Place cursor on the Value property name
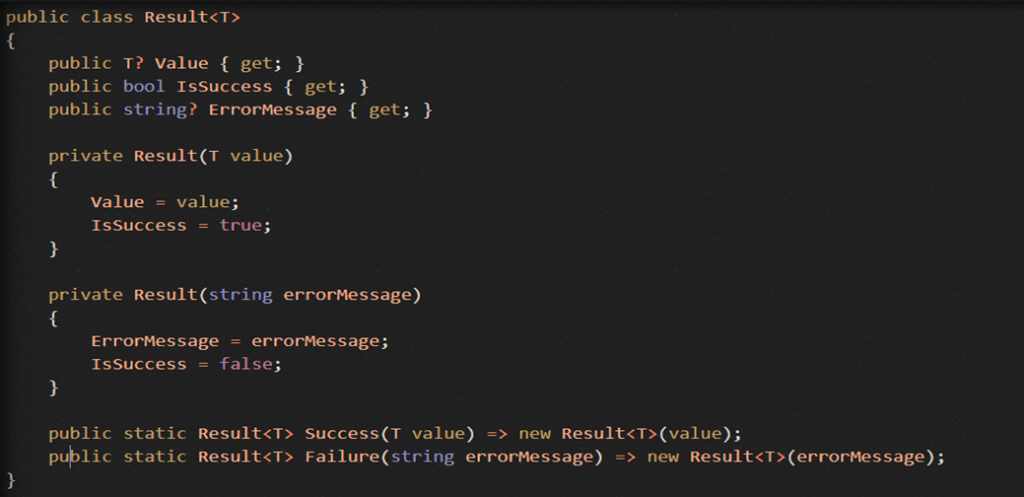Viewport: 1024px width, 497px height. (182, 63)
